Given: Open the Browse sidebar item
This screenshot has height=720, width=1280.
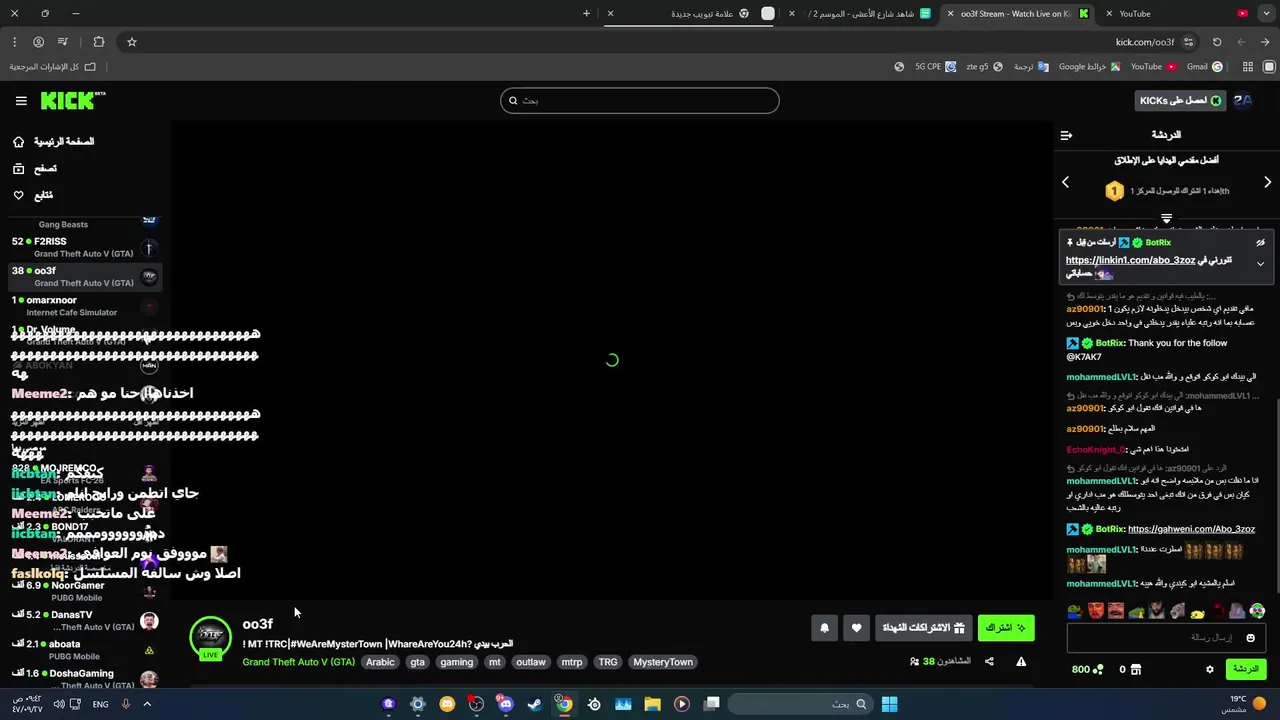Looking at the screenshot, I should [35, 168].
